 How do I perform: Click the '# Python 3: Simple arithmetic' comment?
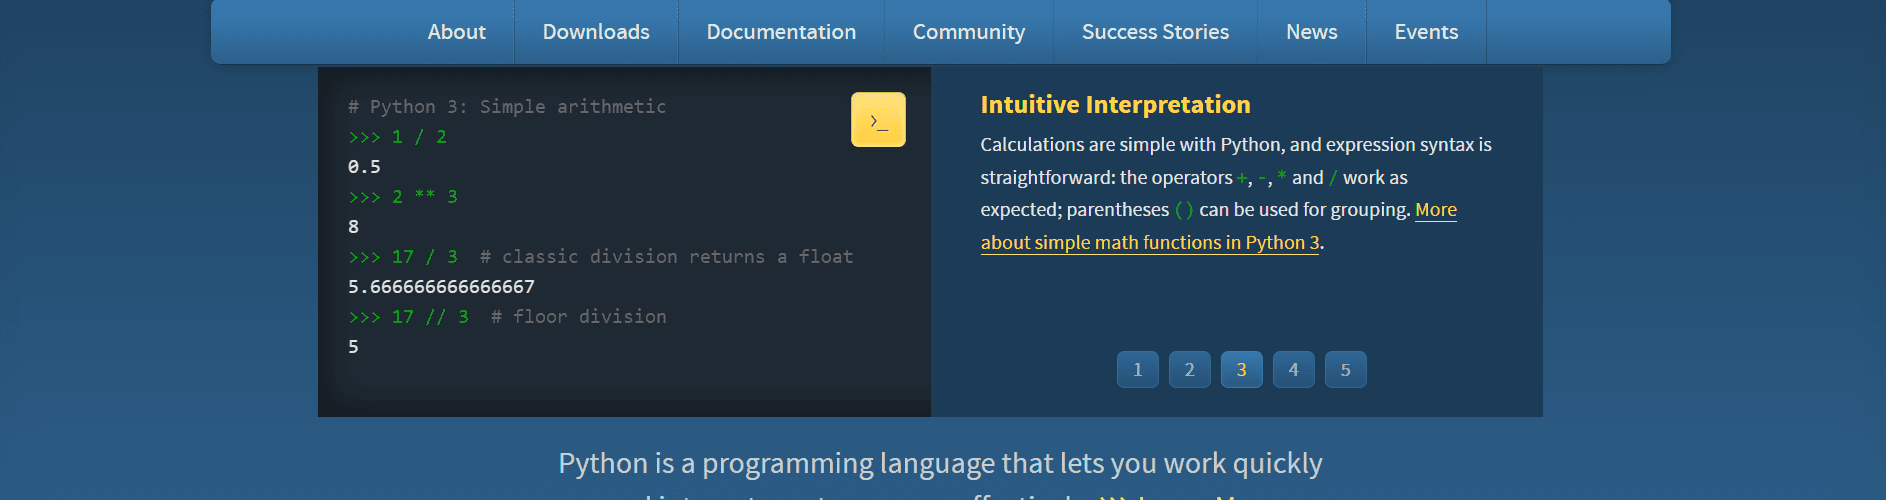(506, 107)
